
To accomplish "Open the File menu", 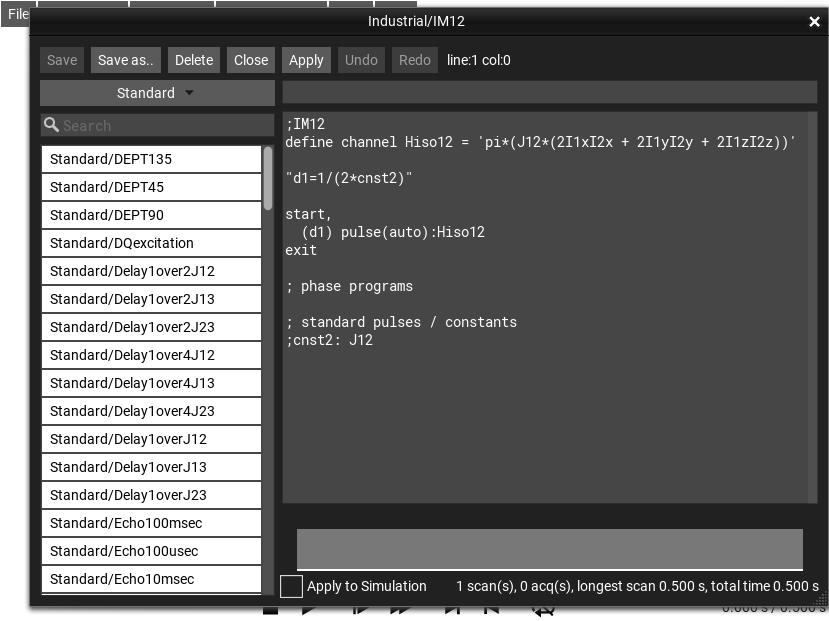I will [17, 14].
